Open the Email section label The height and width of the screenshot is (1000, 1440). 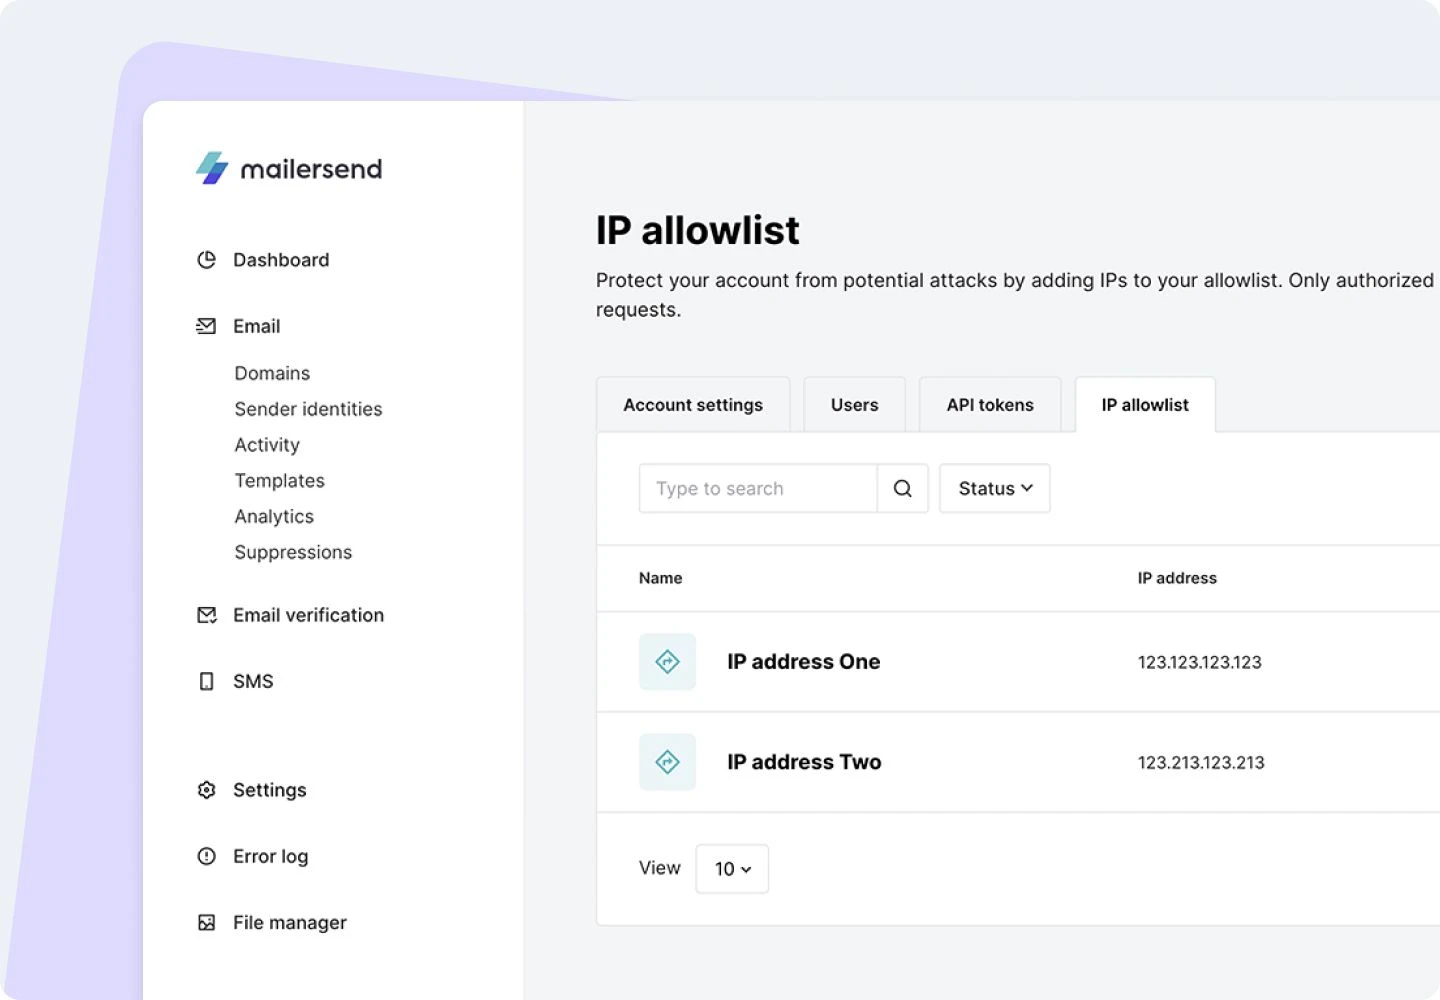pos(256,326)
